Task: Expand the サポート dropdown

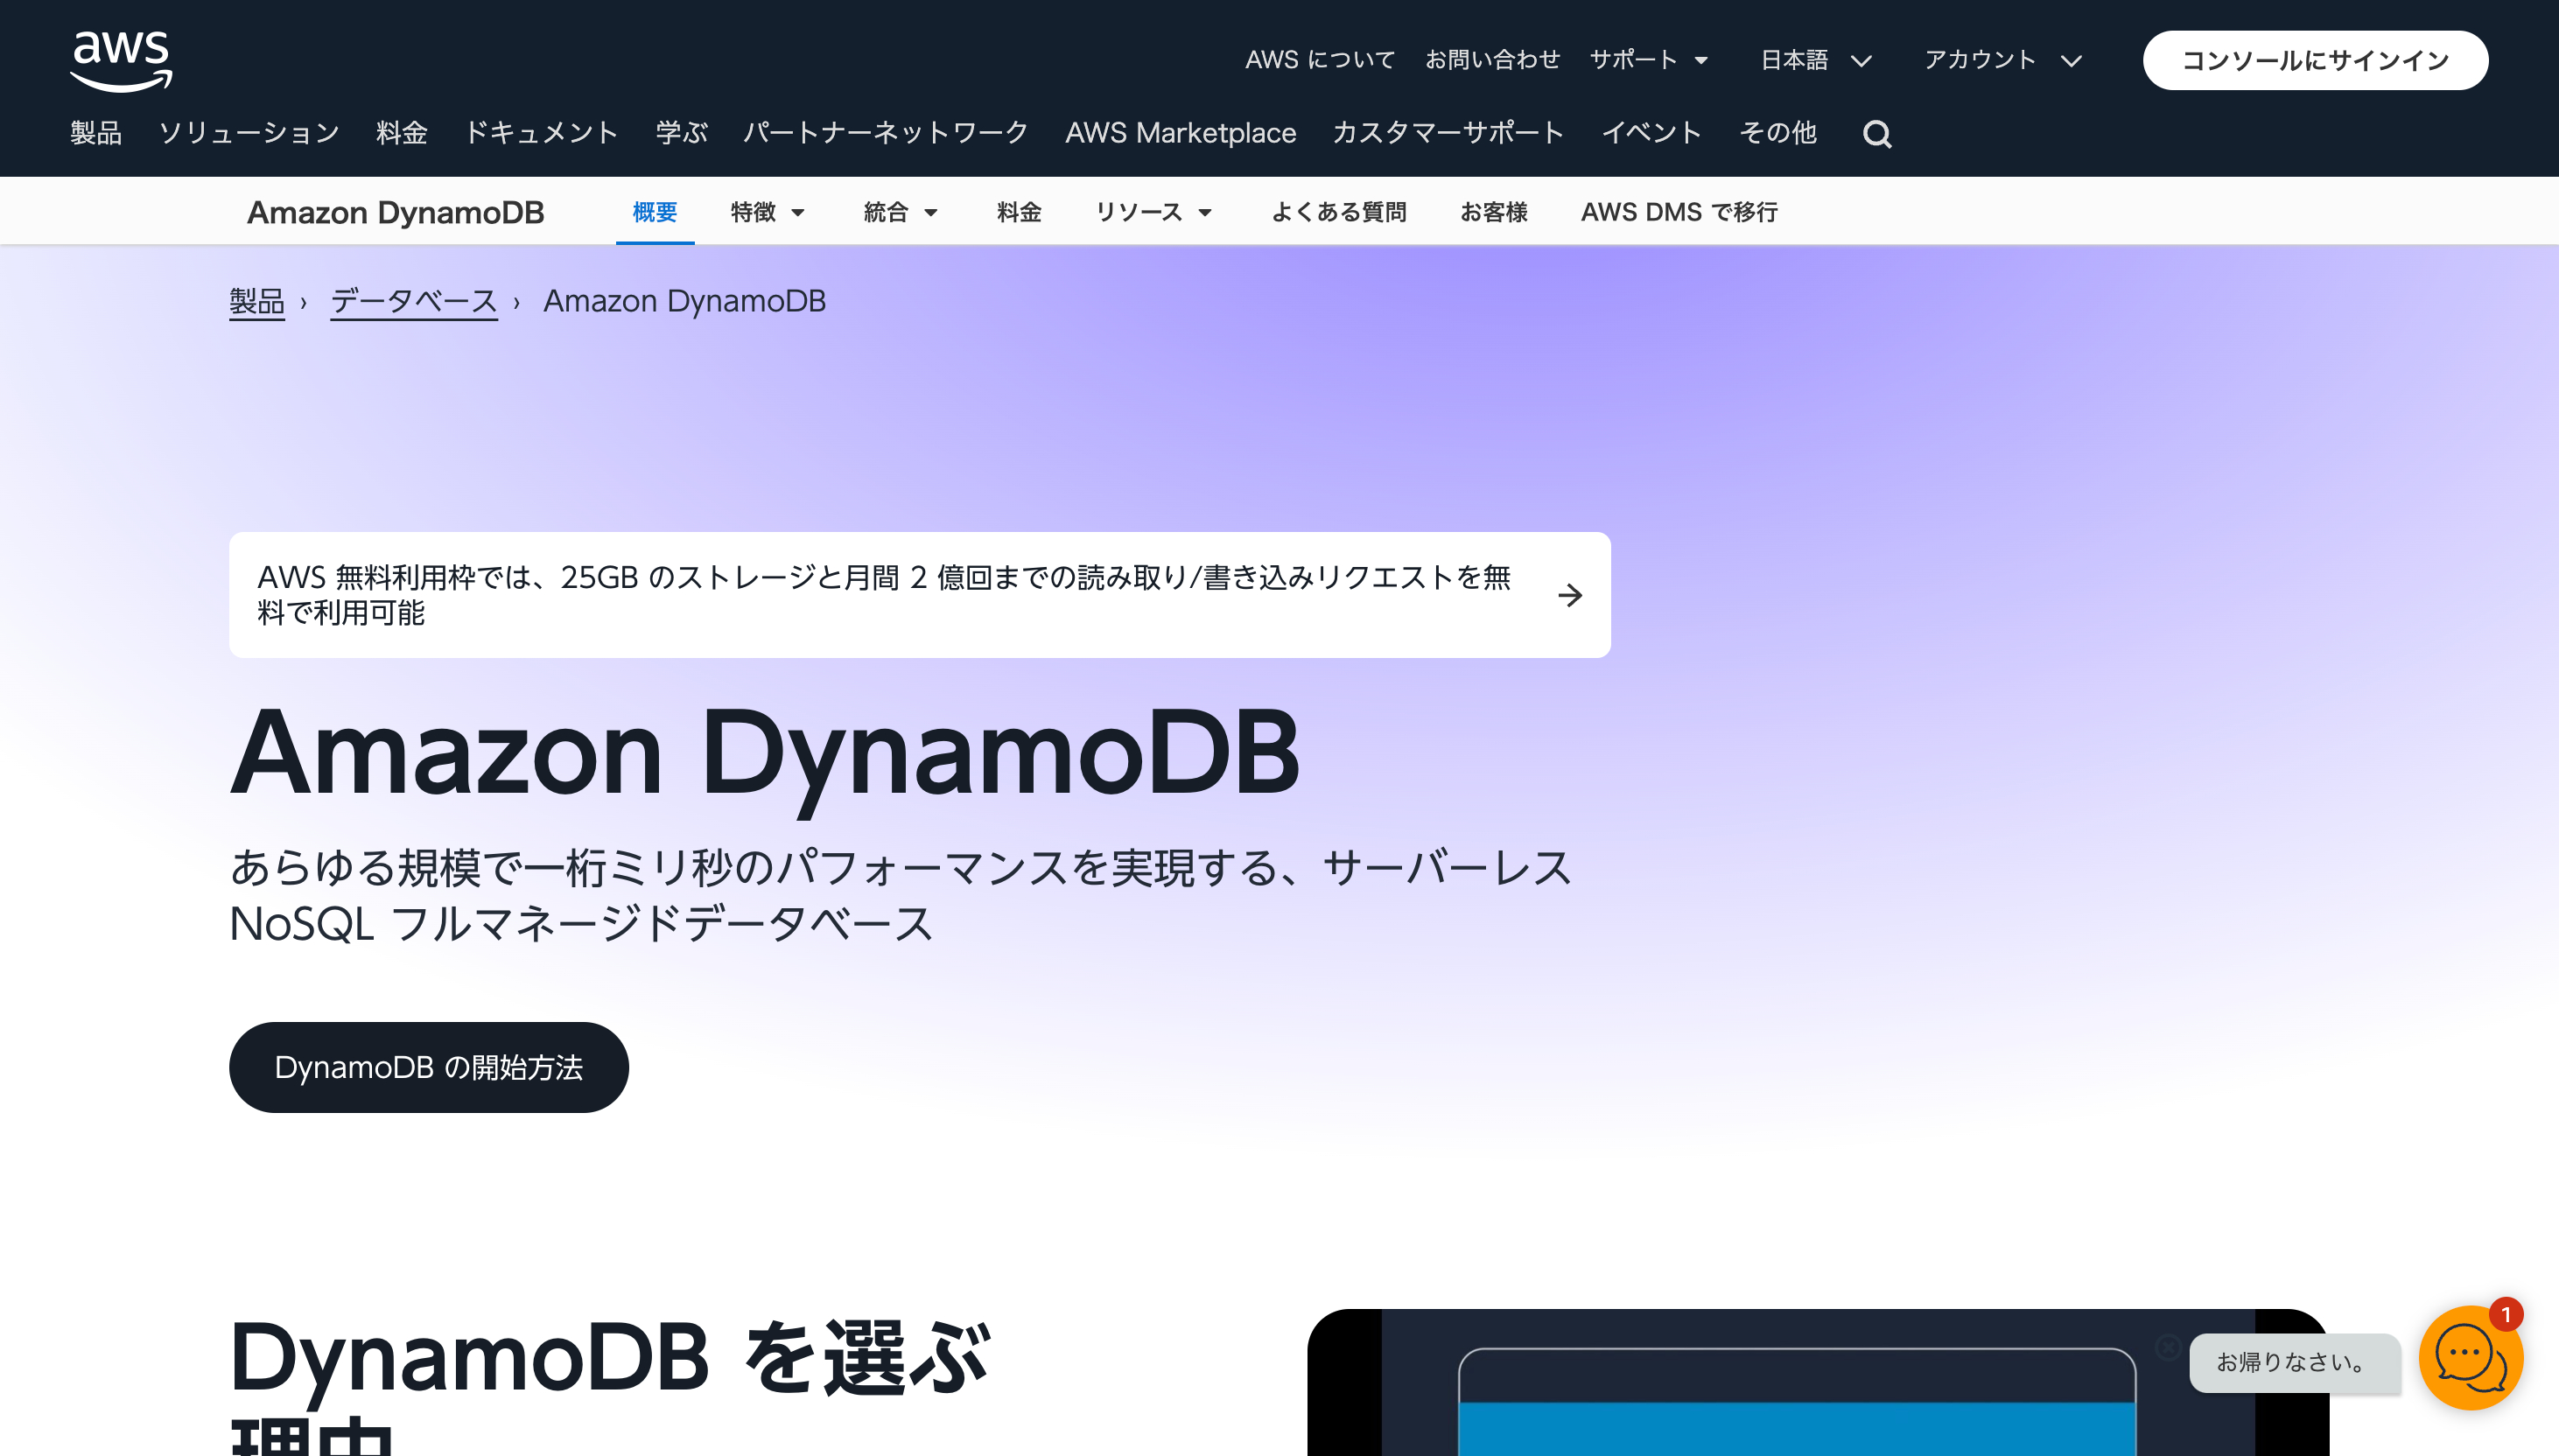Action: [1649, 60]
